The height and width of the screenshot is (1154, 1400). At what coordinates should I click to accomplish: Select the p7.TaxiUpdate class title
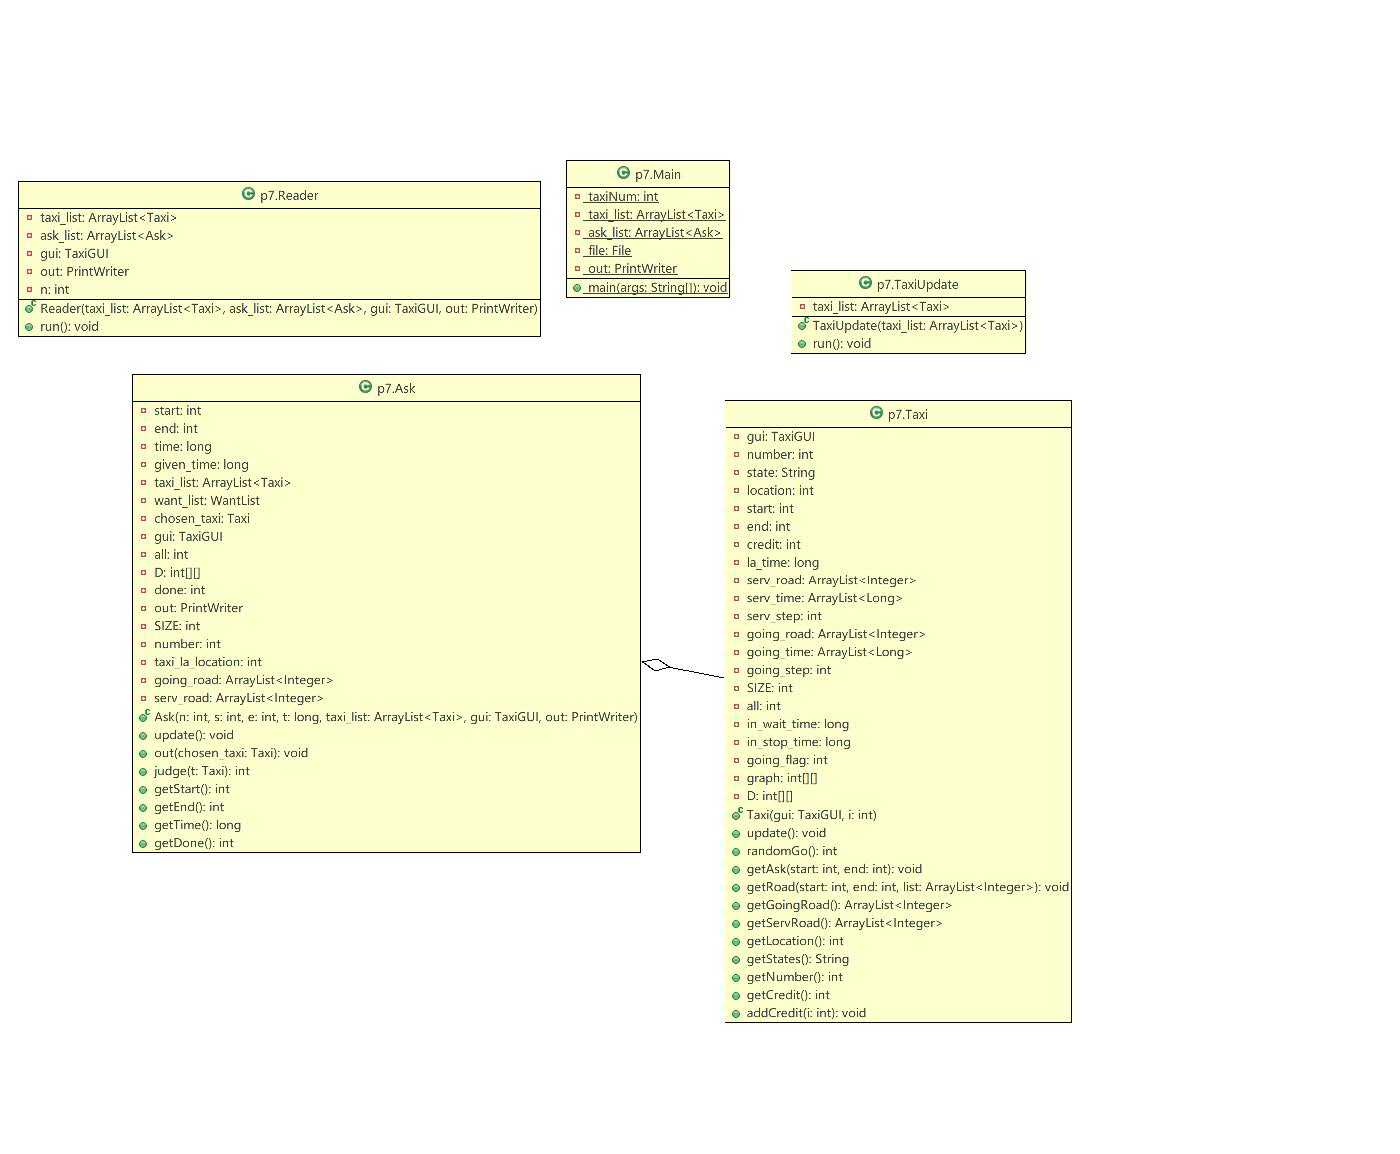click(x=918, y=285)
